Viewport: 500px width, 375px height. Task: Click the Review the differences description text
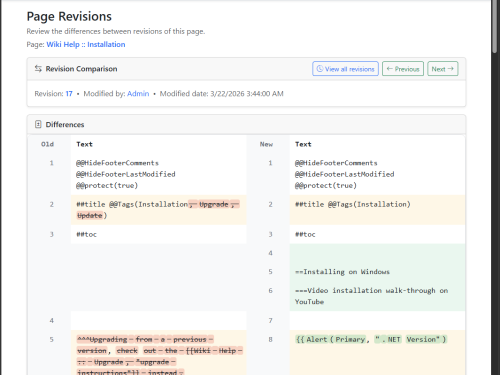(x=116, y=31)
